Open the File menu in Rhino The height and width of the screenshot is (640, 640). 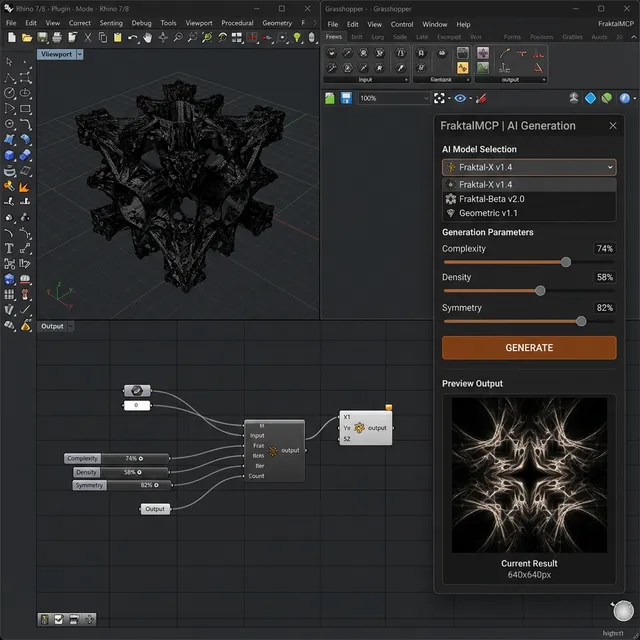pyautogui.click(x=11, y=23)
